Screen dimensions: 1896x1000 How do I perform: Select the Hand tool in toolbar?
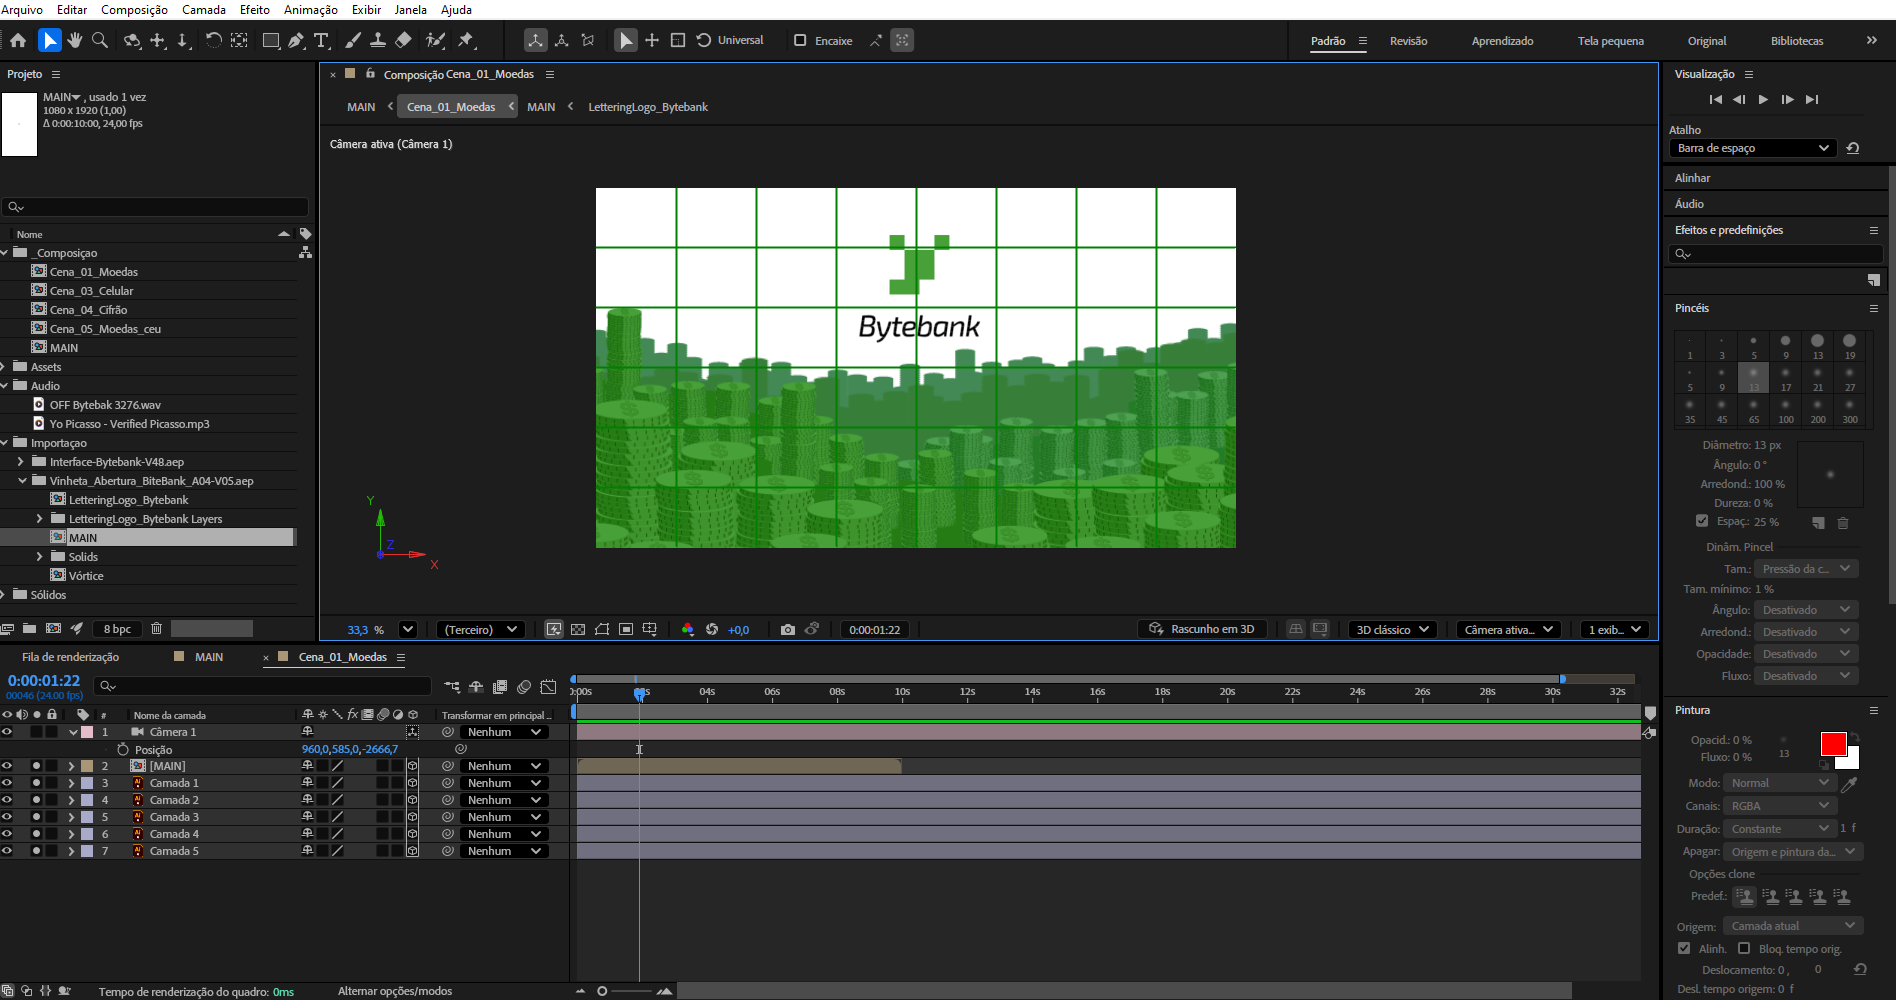(75, 40)
